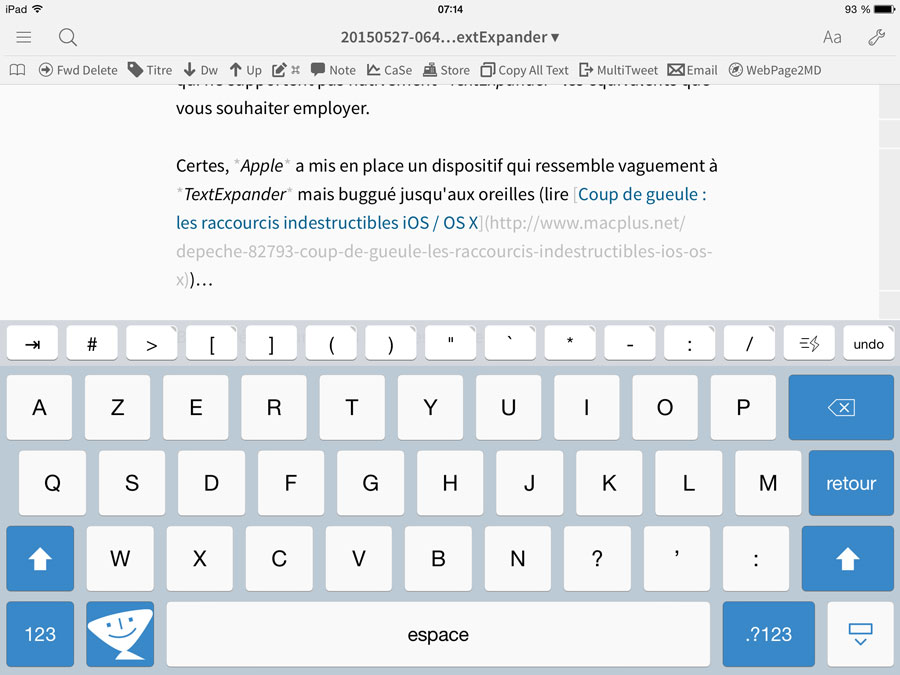Tap the snippet lightning key in extra row
This screenshot has height=675, width=900.
tap(809, 343)
